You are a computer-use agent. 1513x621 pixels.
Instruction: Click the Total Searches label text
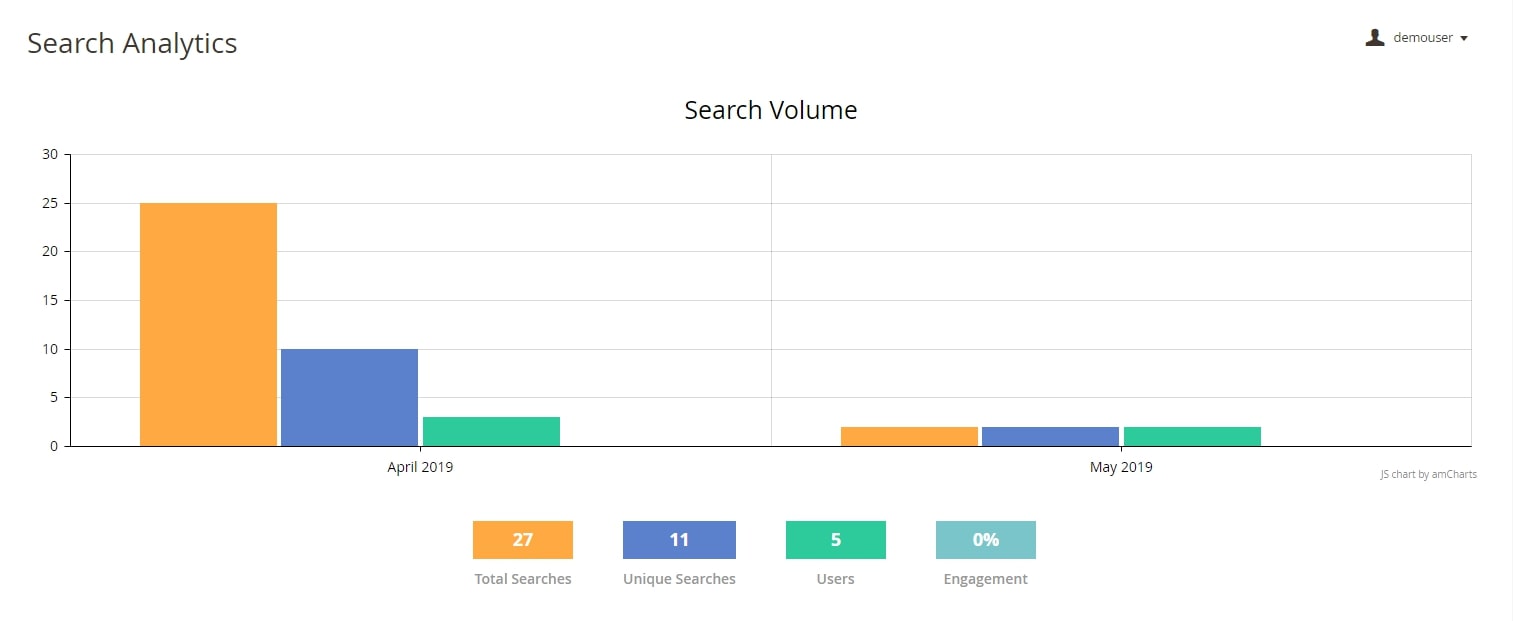tap(523, 578)
